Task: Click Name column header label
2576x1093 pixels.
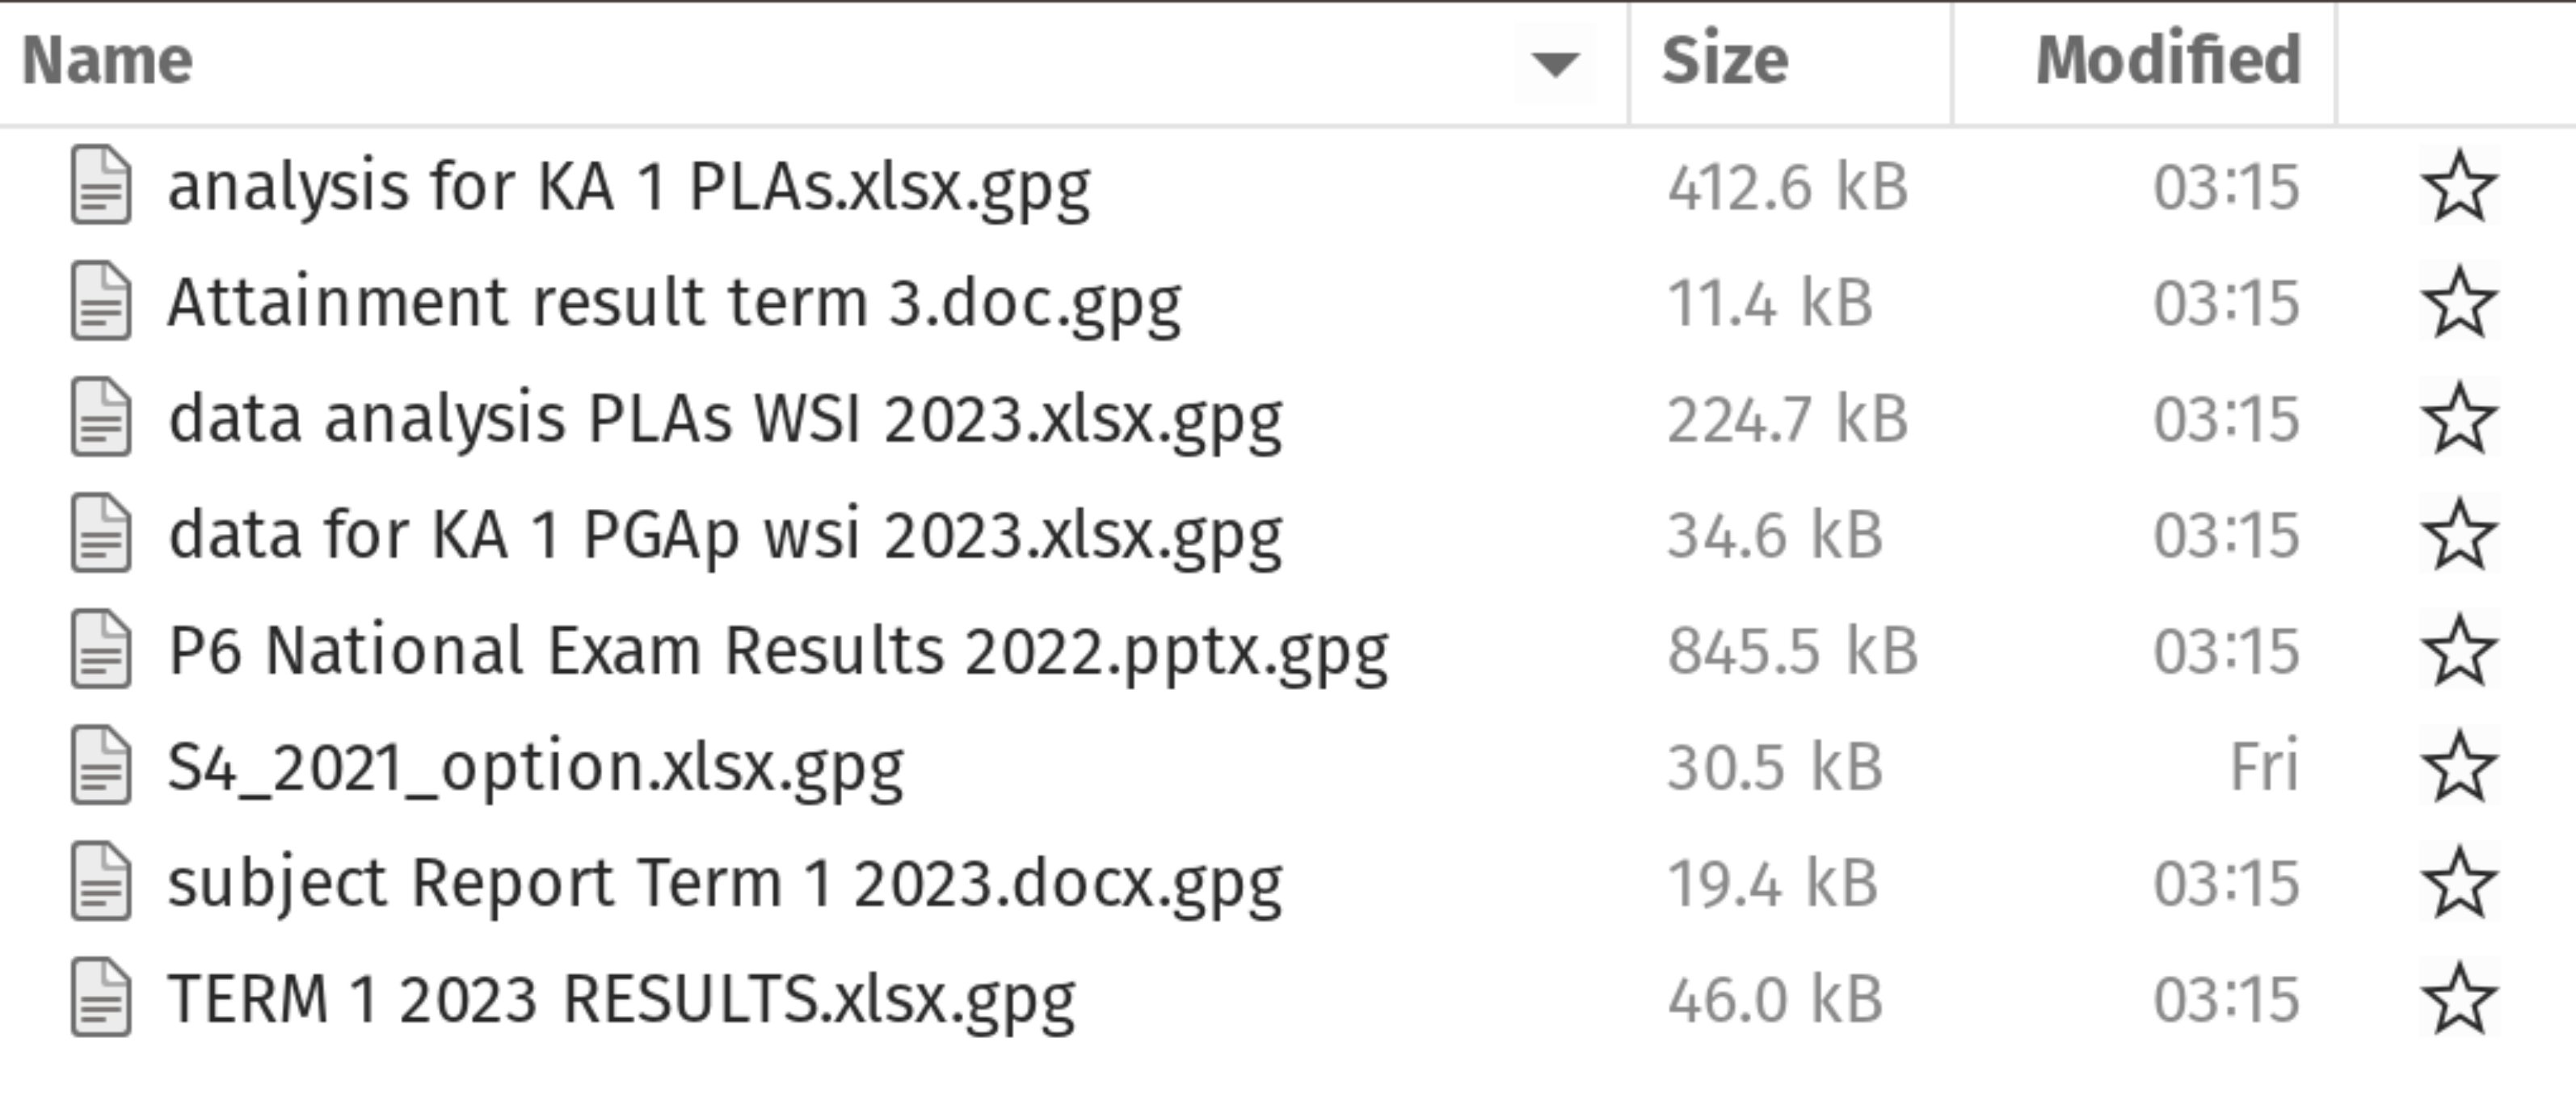Action: (107, 62)
